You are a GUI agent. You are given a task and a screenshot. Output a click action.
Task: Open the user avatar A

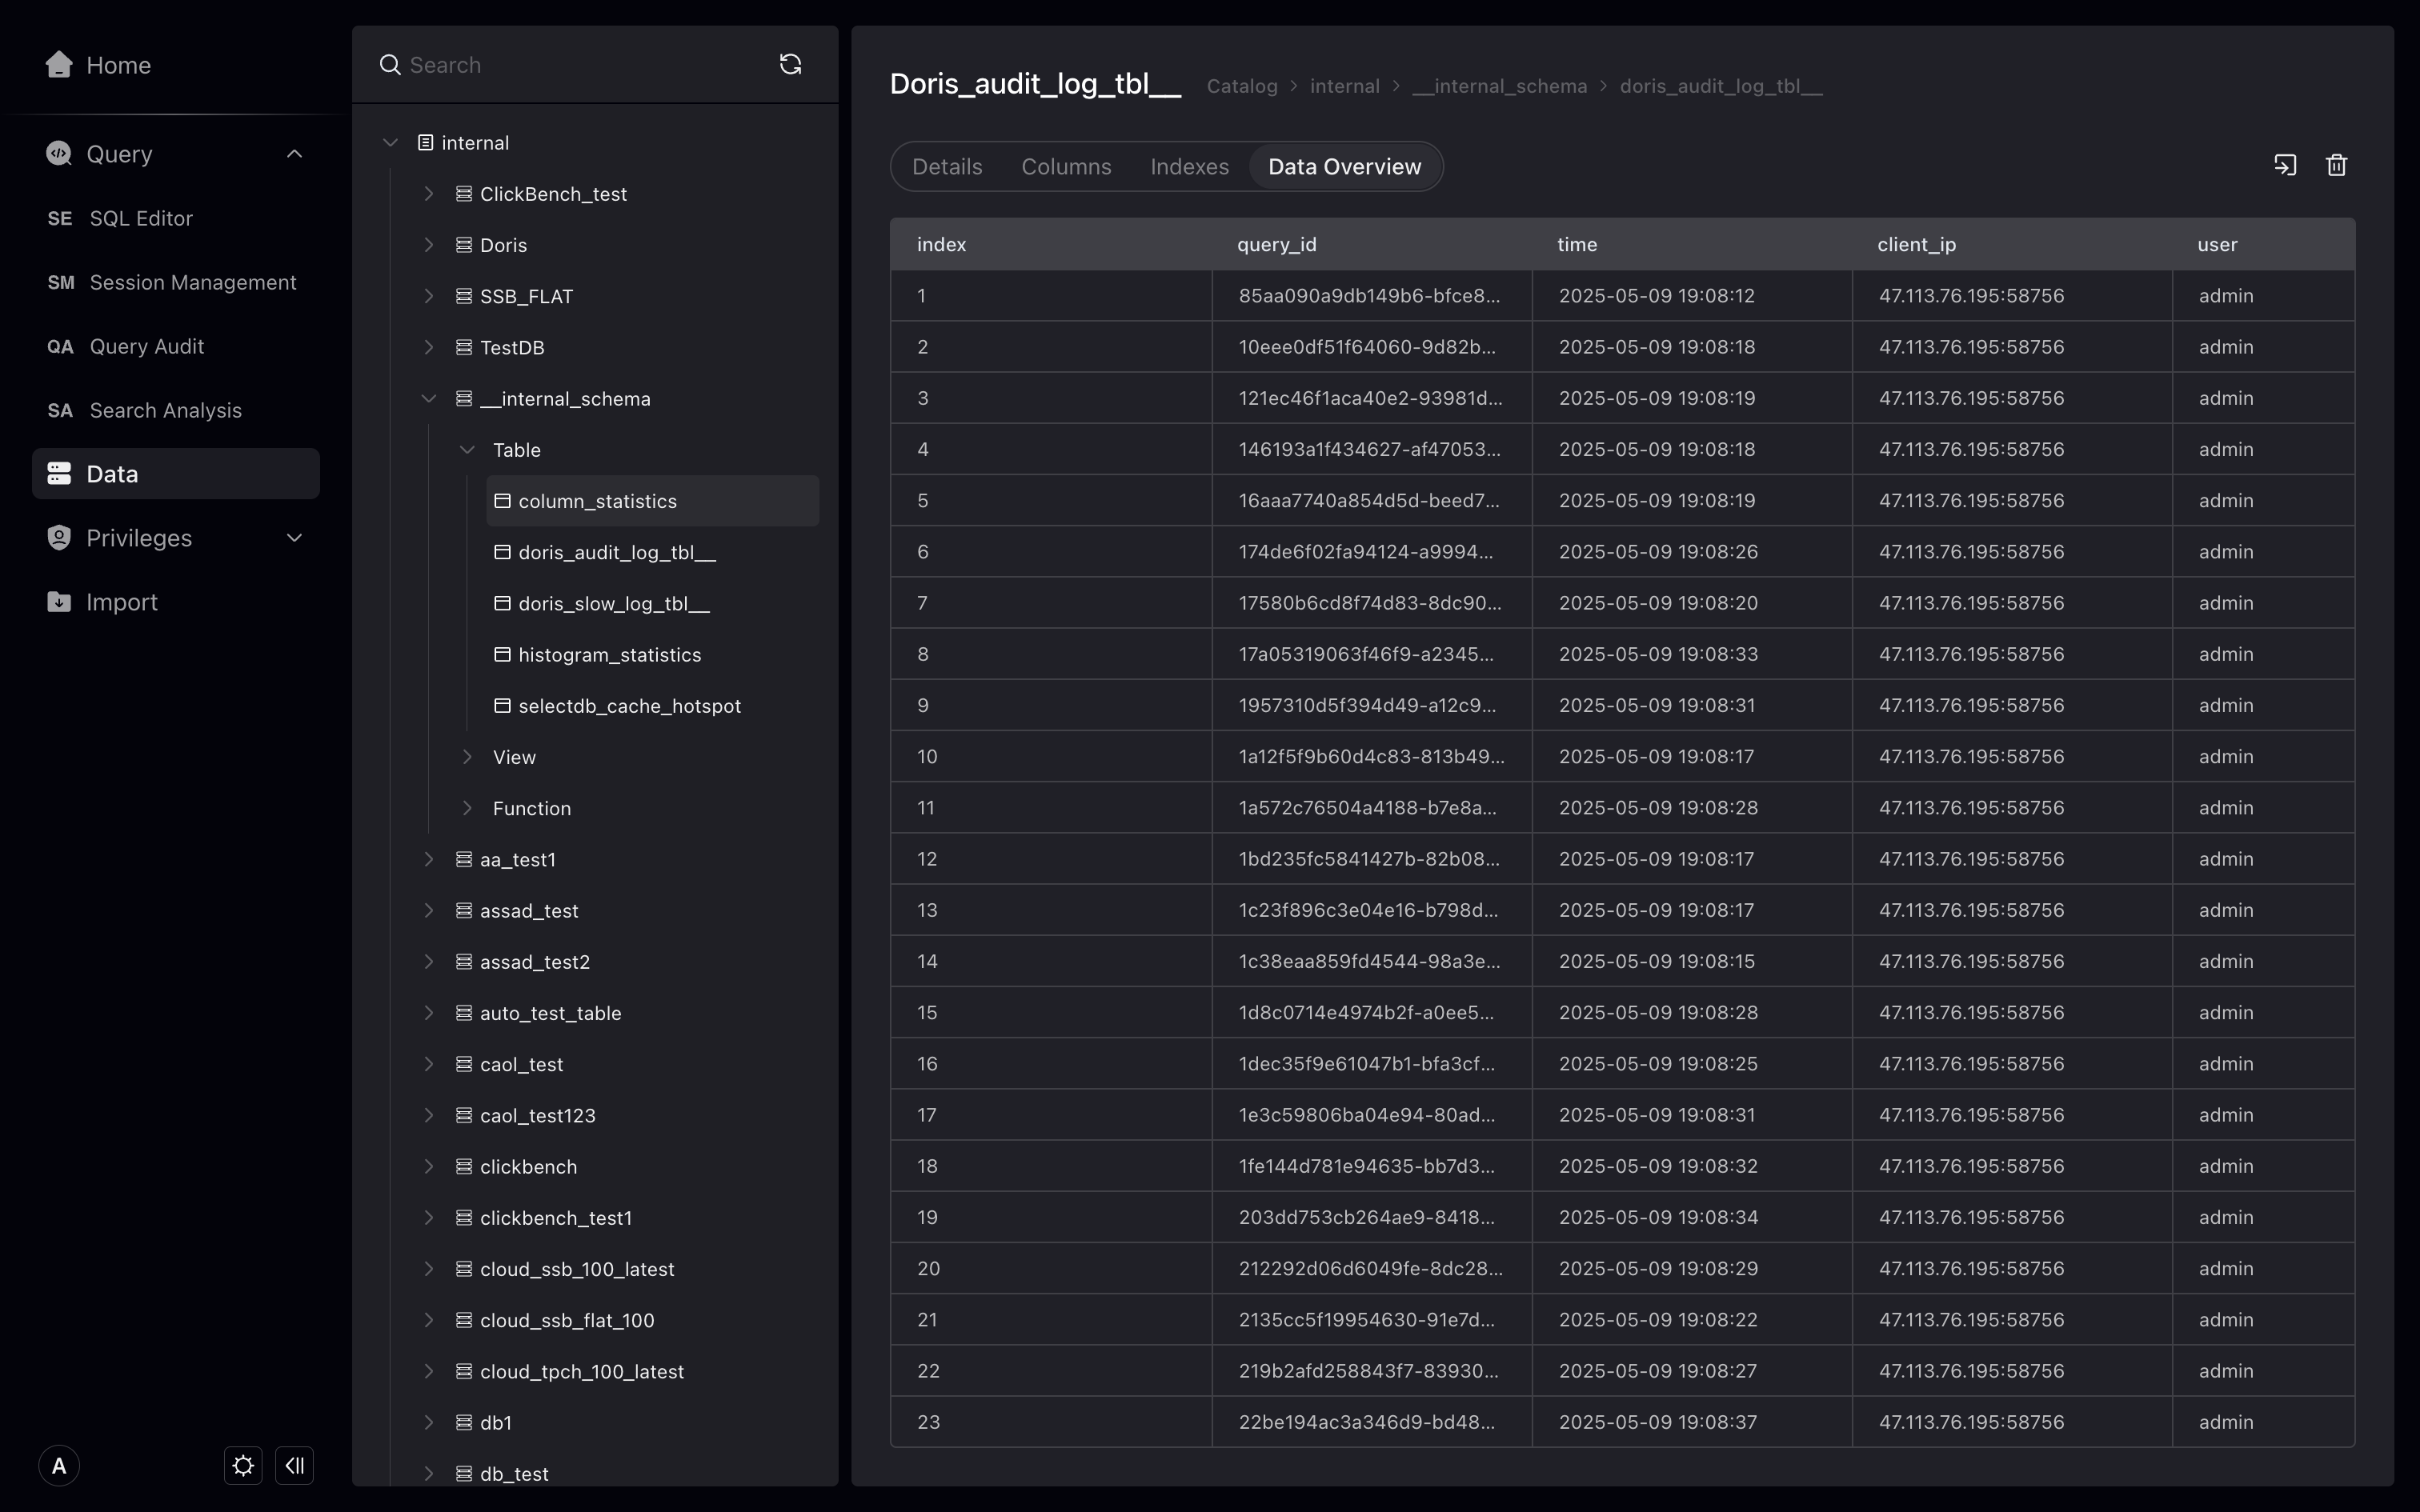[x=59, y=1466]
